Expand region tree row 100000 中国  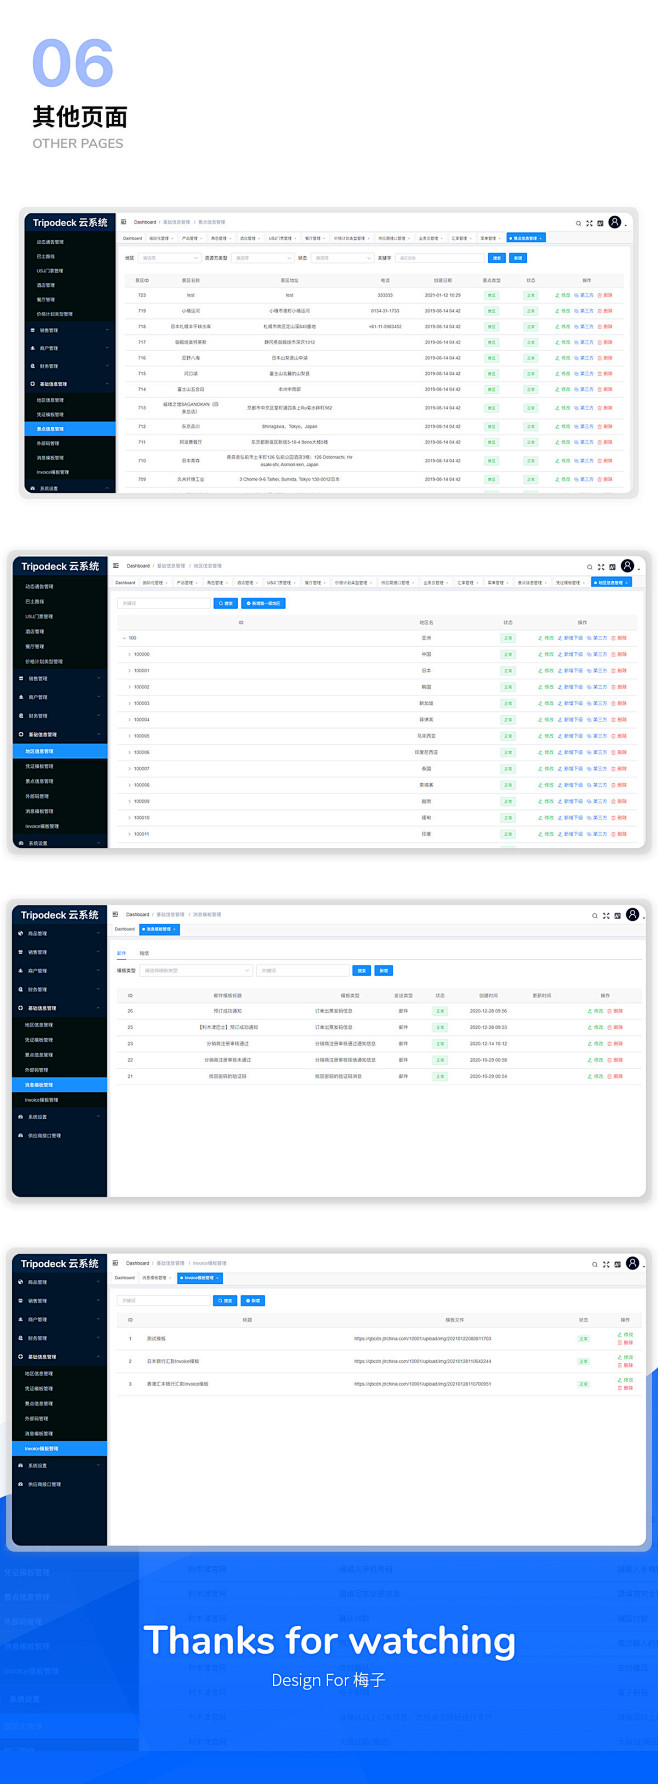pos(130,654)
